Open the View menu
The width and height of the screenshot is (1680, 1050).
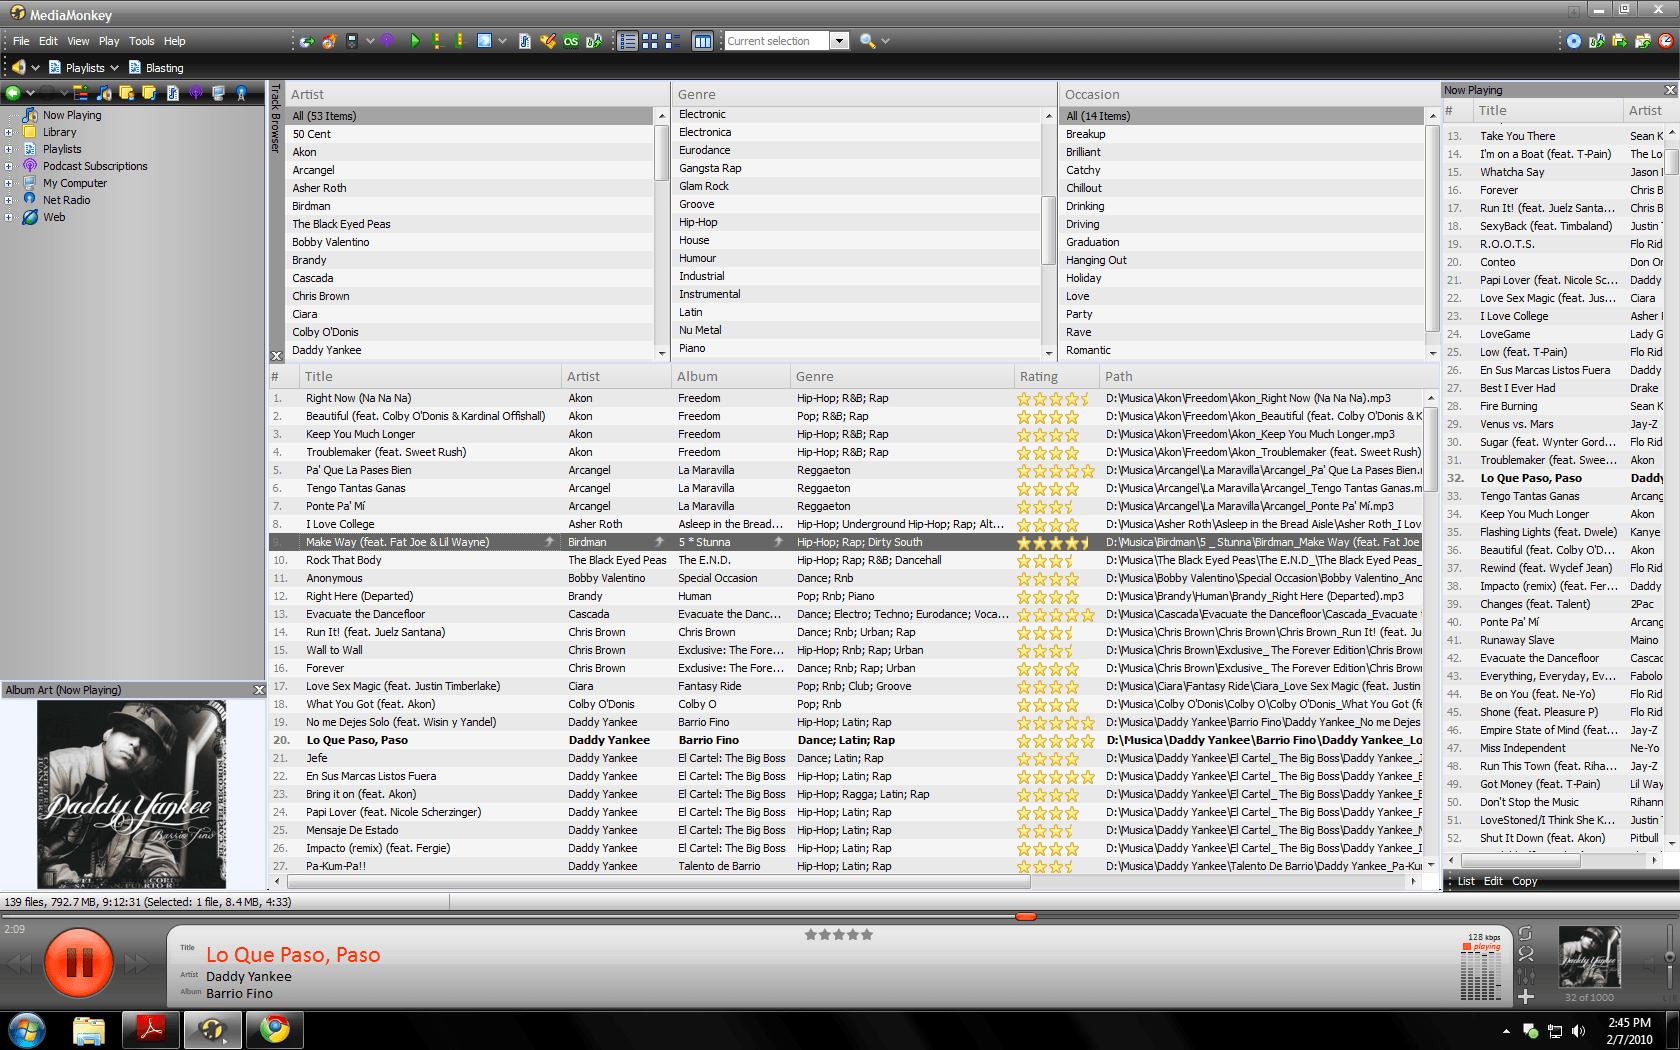[78, 41]
